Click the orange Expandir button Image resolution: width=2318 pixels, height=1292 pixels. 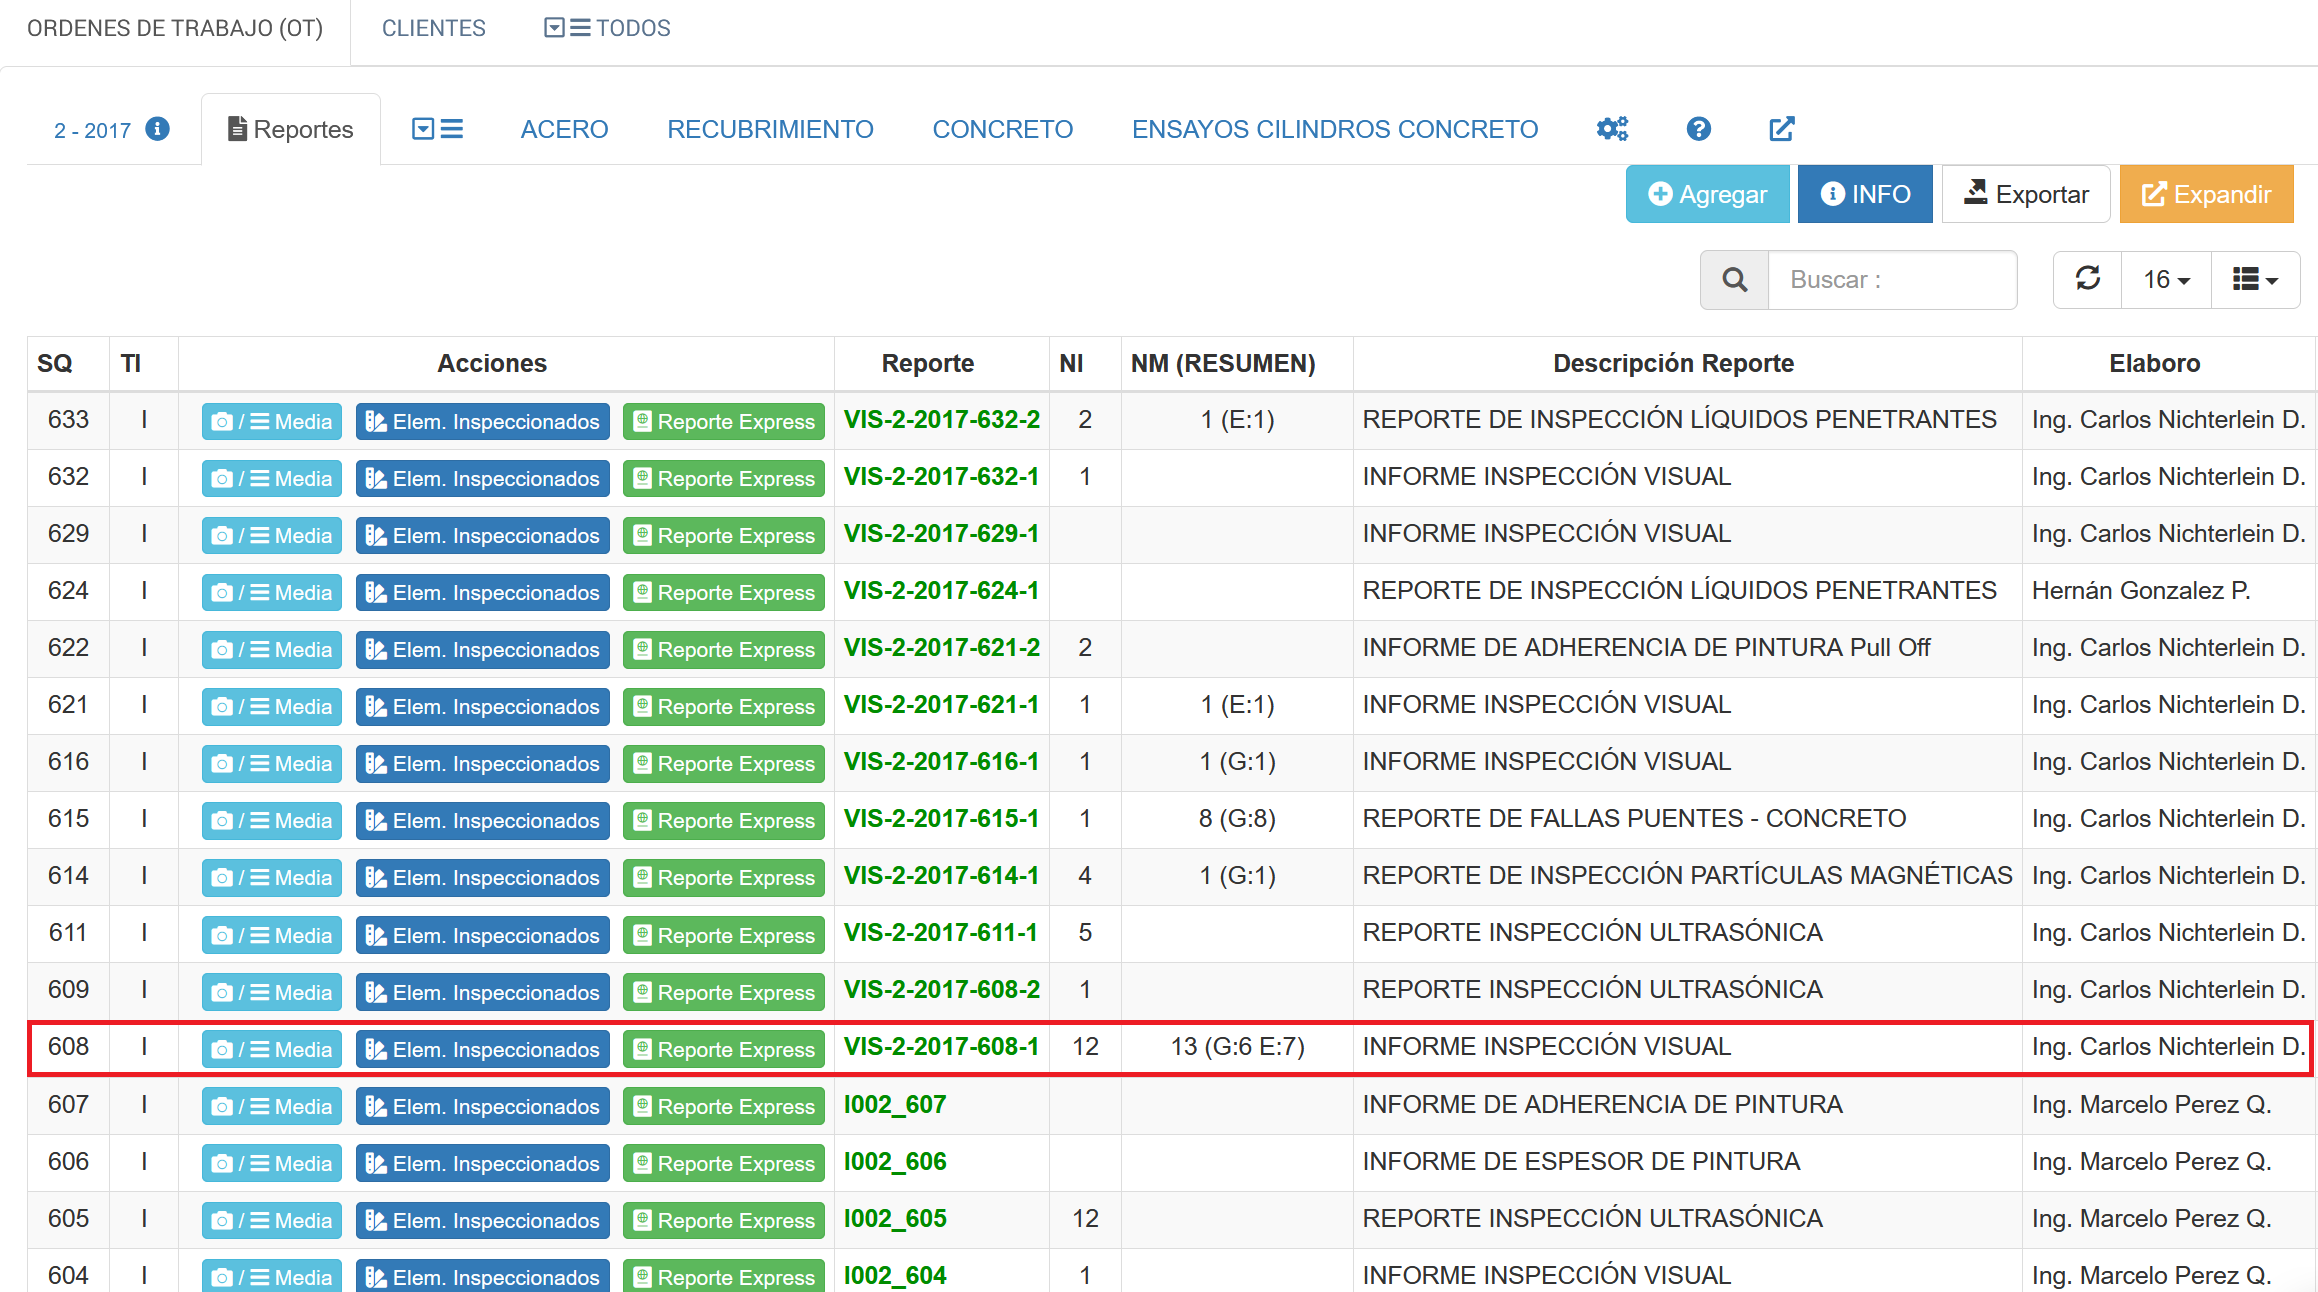2206,194
